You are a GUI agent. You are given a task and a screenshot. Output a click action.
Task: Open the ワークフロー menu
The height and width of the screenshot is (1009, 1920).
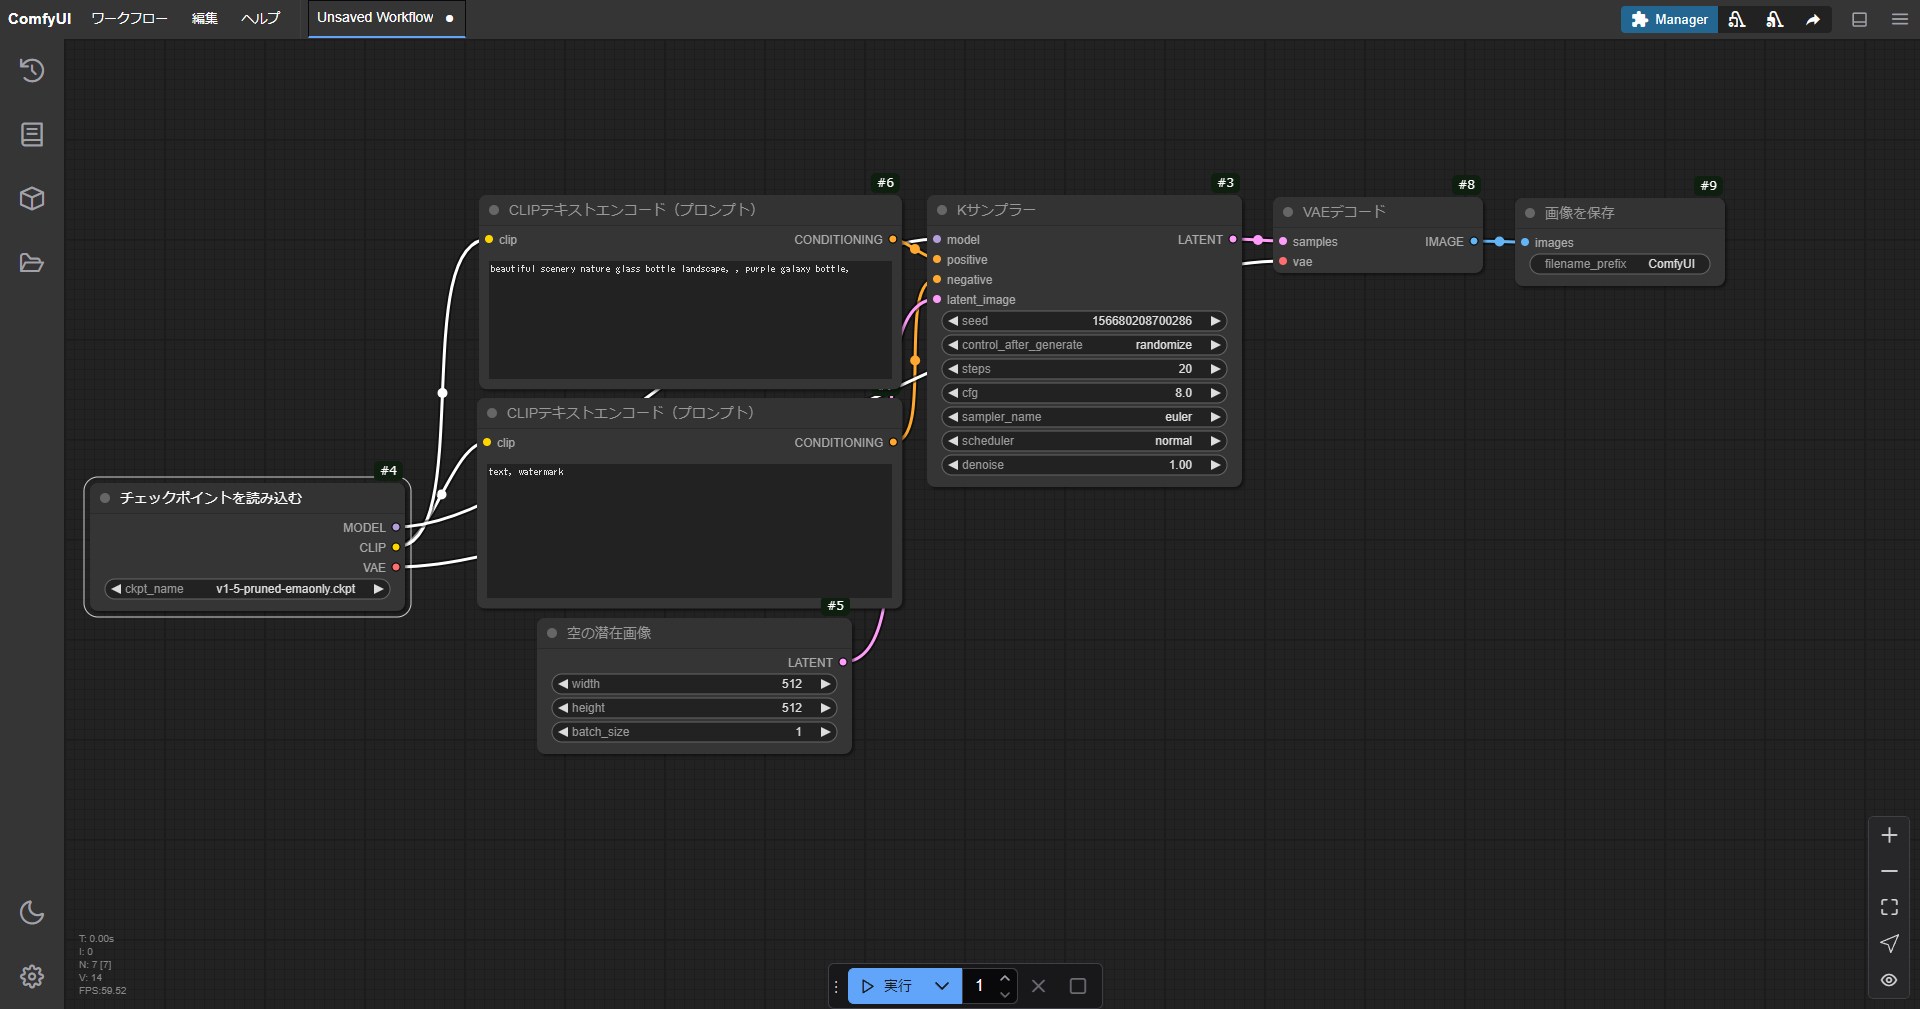tap(129, 18)
